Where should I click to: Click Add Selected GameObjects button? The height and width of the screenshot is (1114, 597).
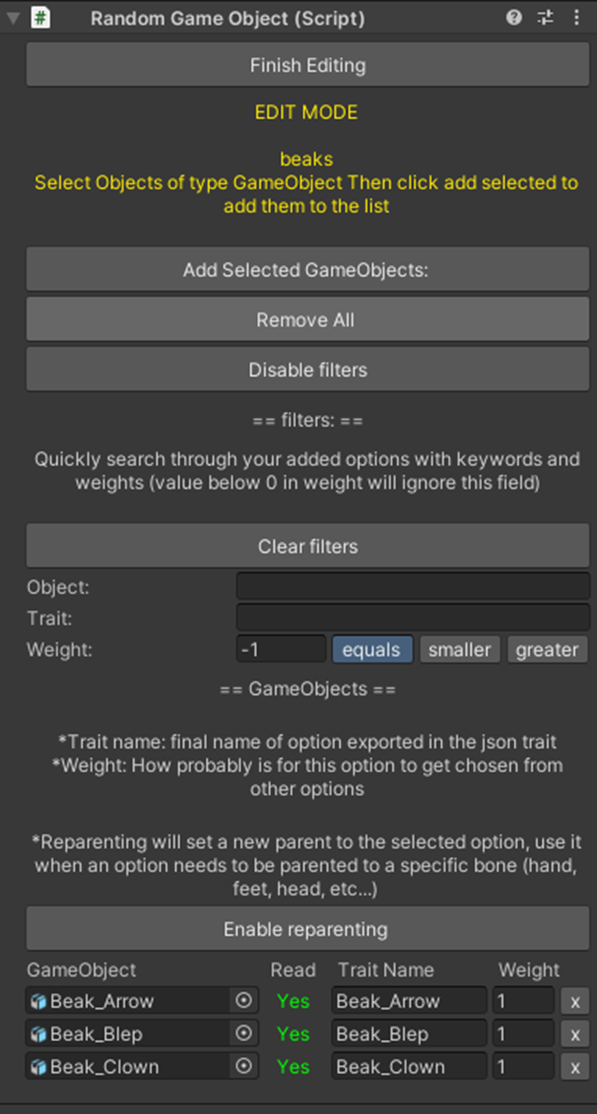tap(308, 269)
